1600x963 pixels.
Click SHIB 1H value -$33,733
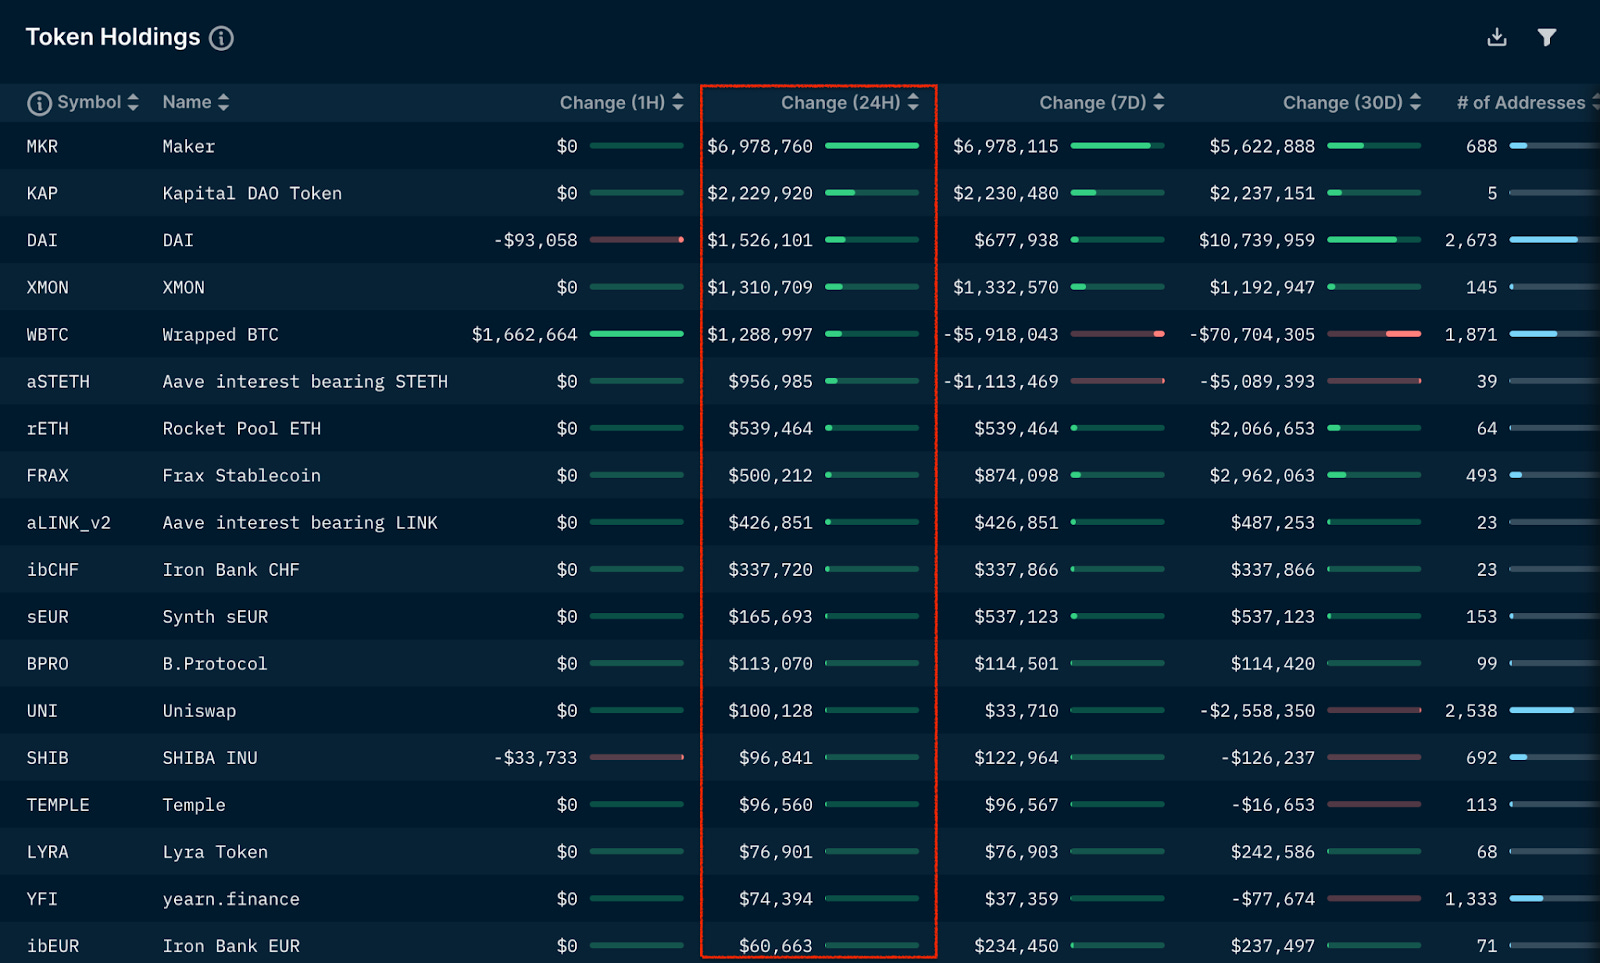click(x=536, y=757)
